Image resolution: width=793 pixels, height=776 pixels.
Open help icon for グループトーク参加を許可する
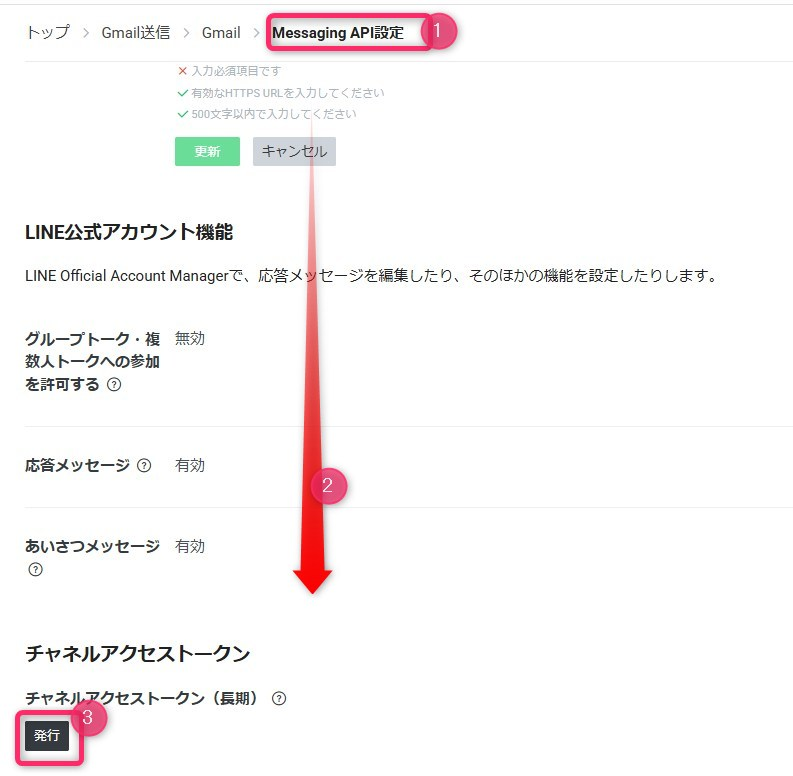tap(114, 384)
